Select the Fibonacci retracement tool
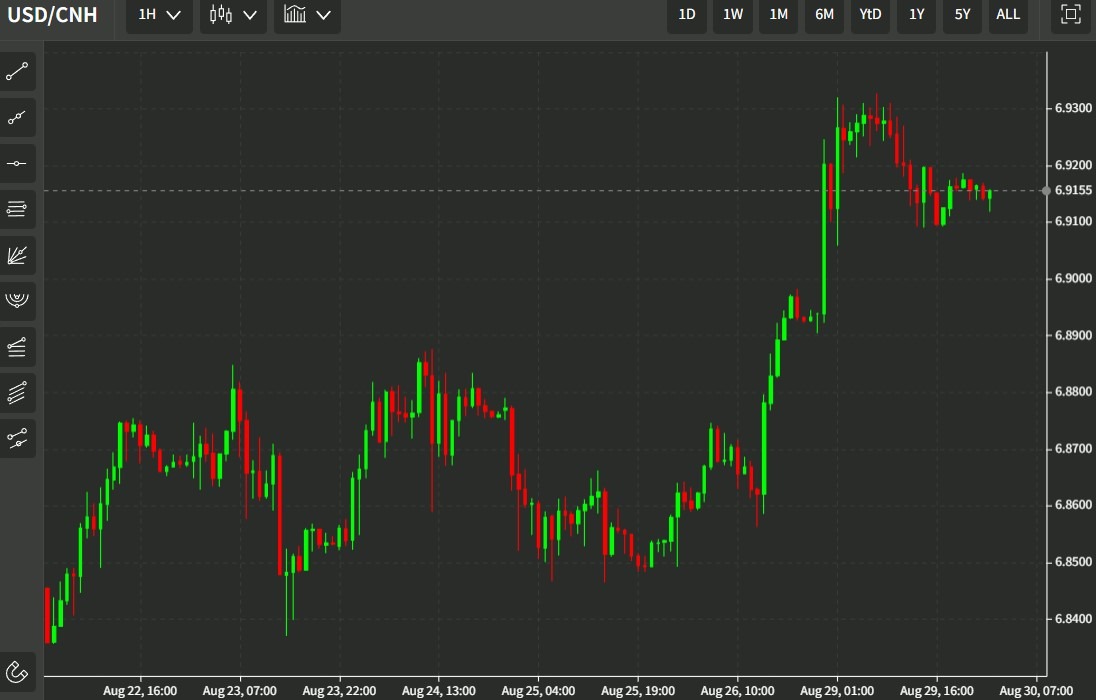Screen dimensions: 1096x700 (x=17, y=347)
